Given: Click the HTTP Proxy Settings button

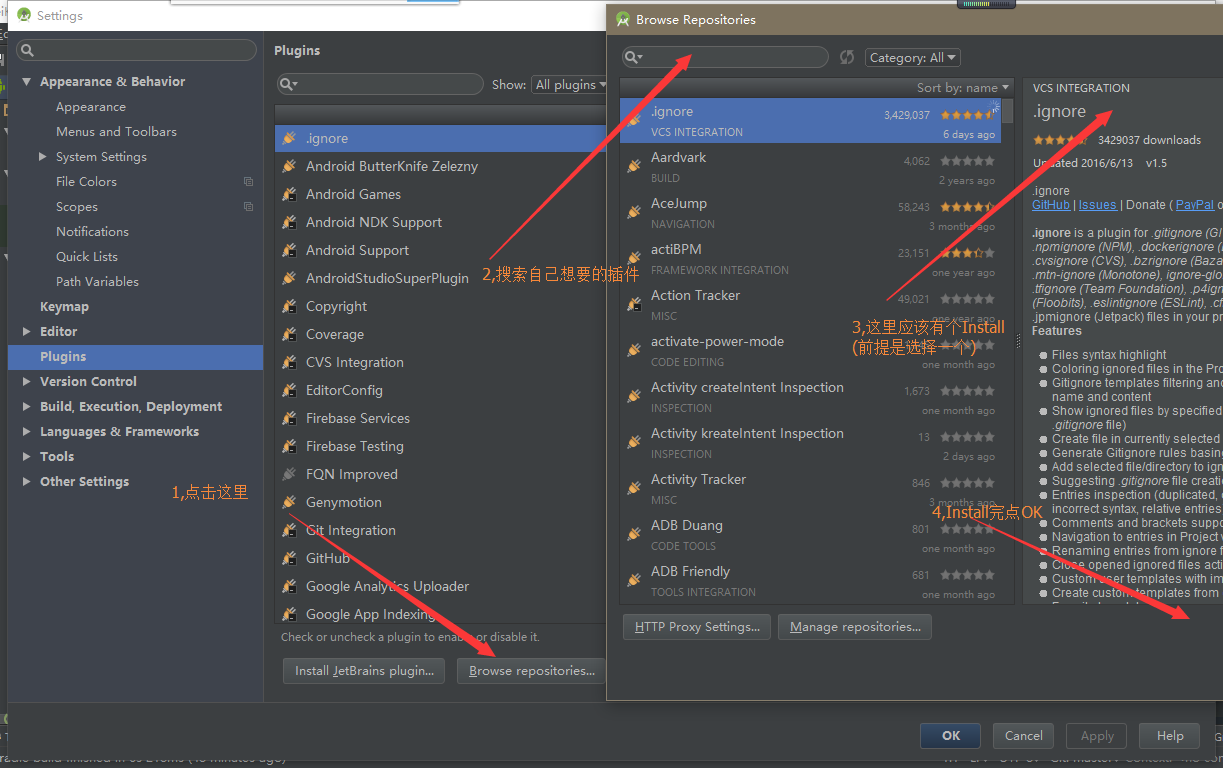Looking at the screenshot, I should point(697,627).
